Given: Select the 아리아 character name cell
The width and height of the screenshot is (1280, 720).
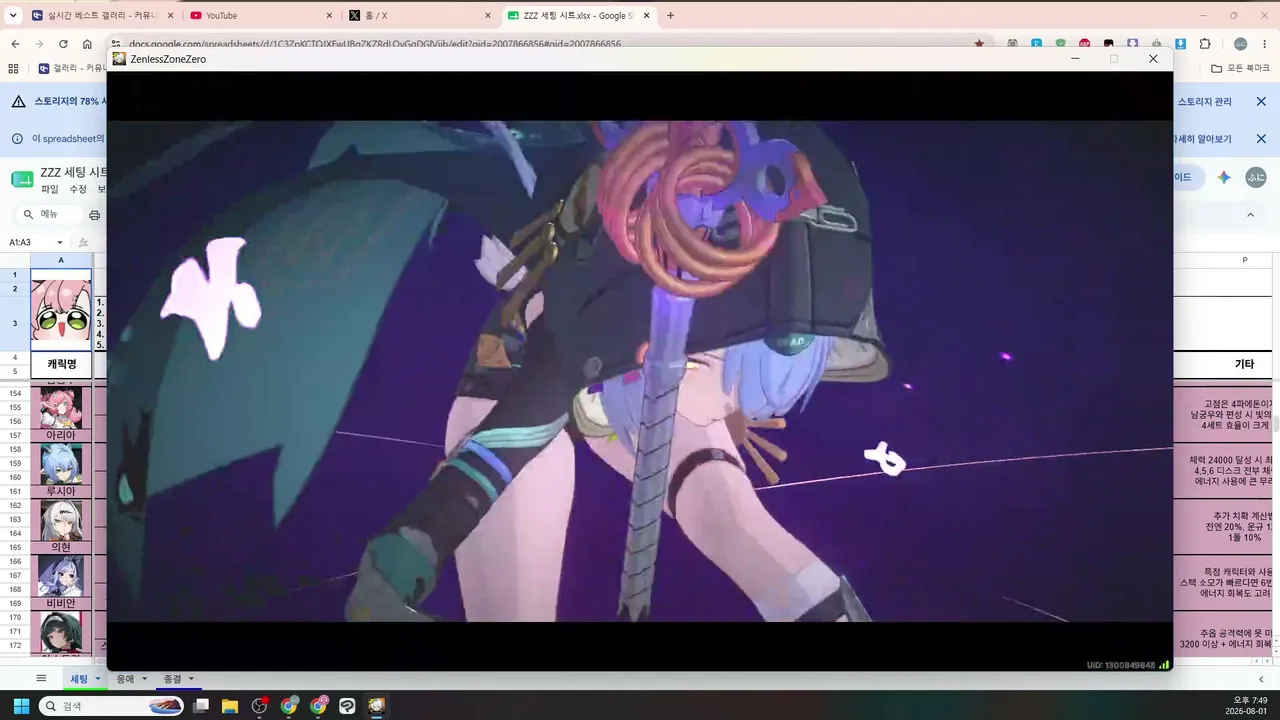Looking at the screenshot, I should tap(61, 436).
